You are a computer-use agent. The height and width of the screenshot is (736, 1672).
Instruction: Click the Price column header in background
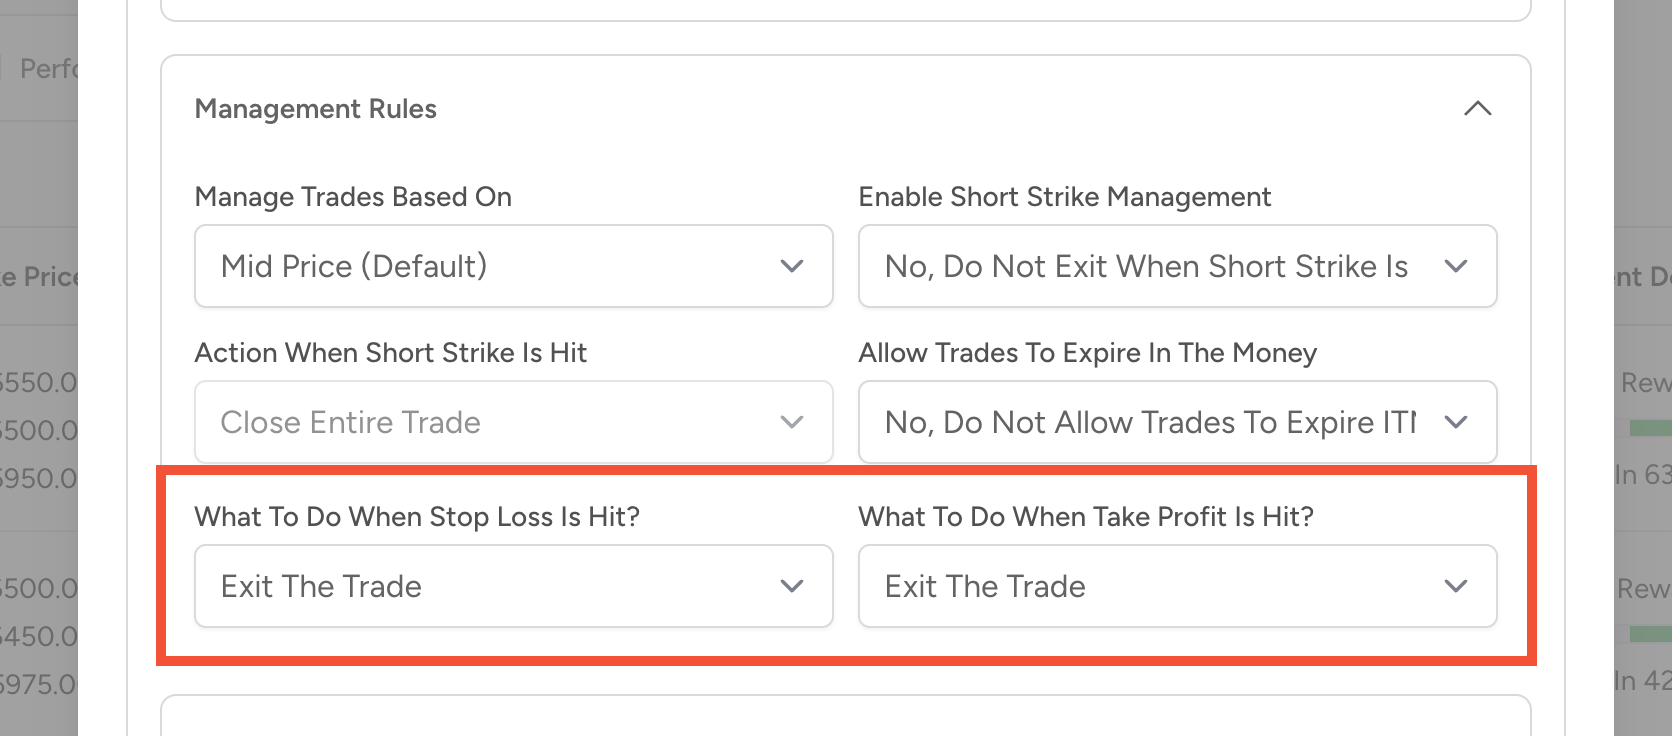pyautogui.click(x=39, y=277)
